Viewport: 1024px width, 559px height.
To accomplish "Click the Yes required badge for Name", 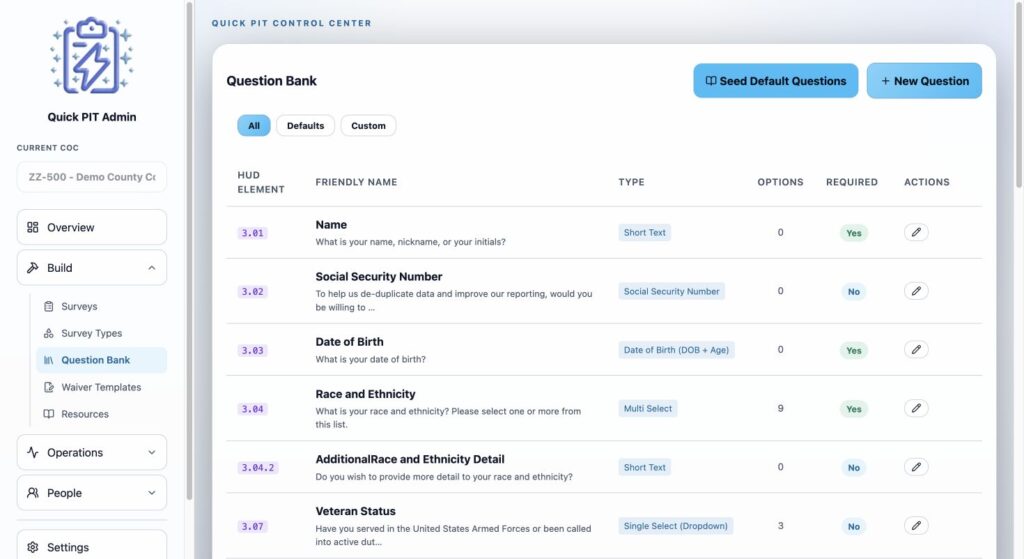I will coord(854,233).
